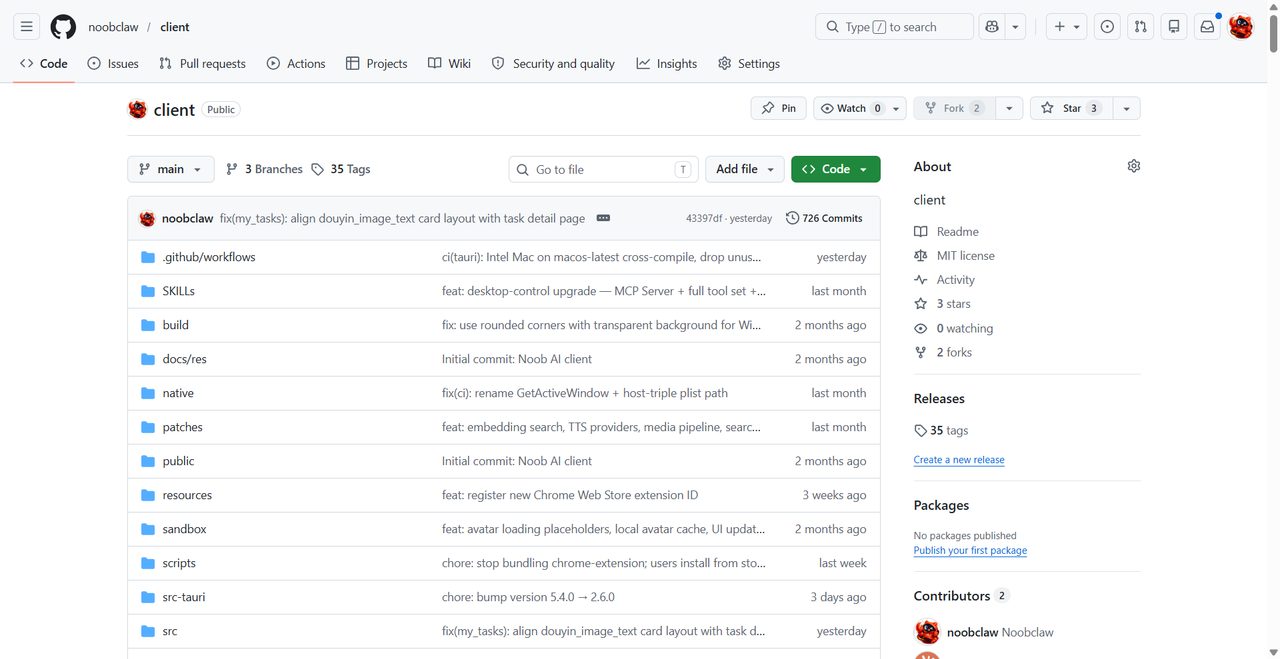Click folder icon for resources row

point(148,495)
